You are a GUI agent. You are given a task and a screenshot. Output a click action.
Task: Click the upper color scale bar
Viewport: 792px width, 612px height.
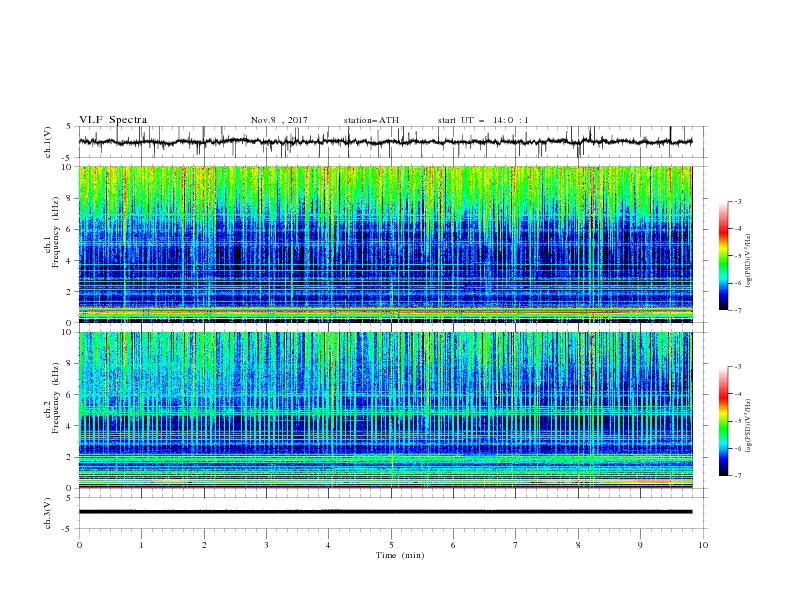(724, 256)
